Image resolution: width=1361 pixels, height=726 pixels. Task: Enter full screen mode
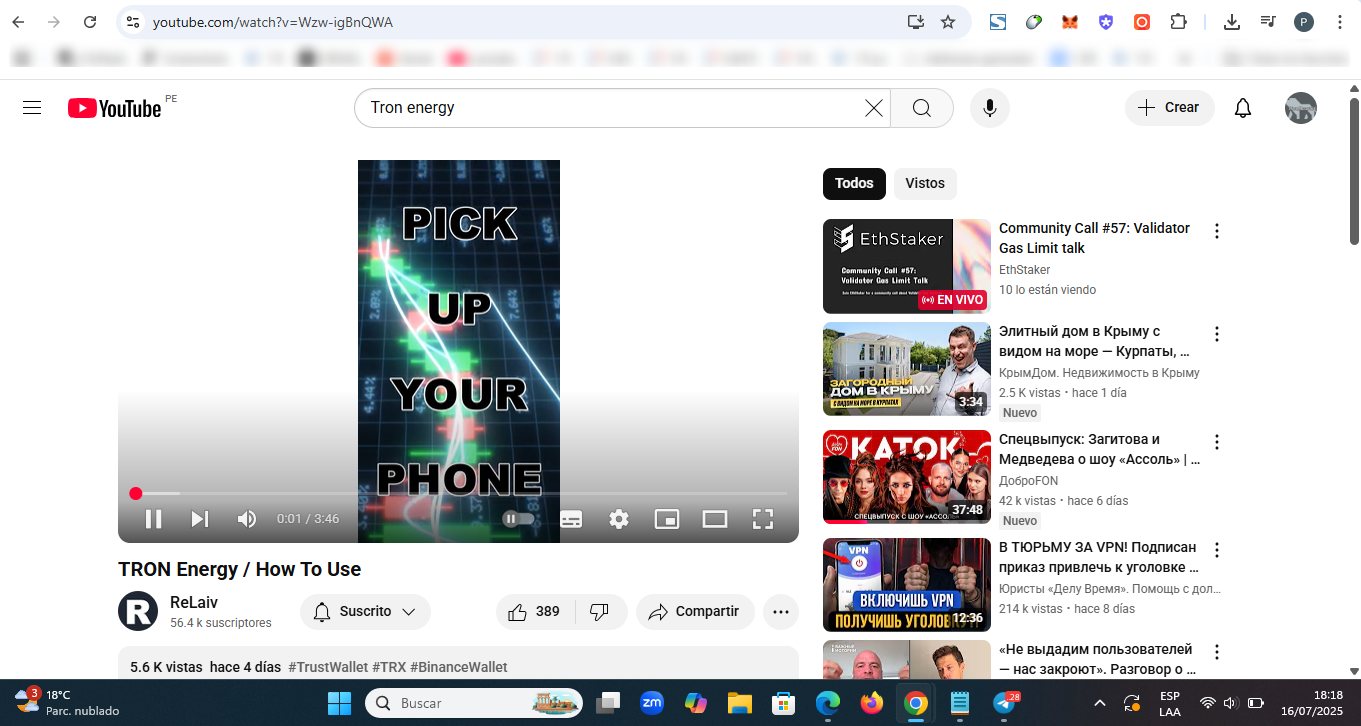pos(763,519)
